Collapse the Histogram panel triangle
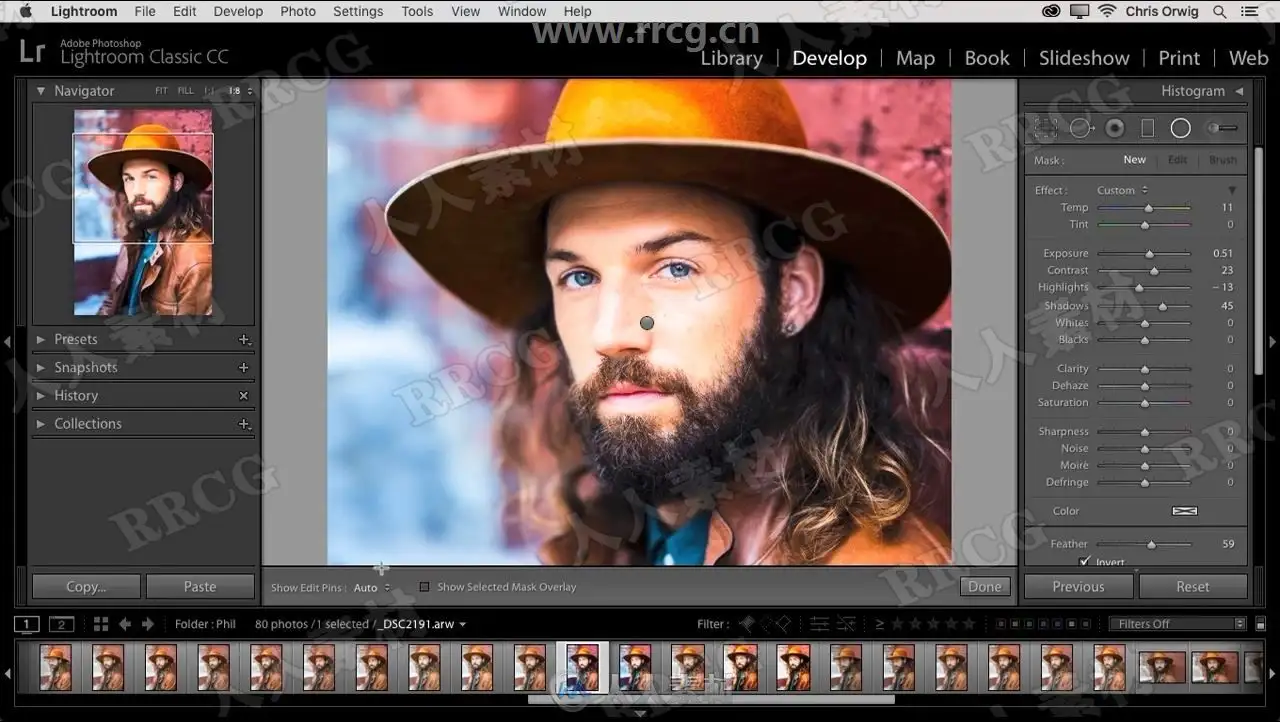This screenshot has height=722, width=1280. [x=1240, y=91]
